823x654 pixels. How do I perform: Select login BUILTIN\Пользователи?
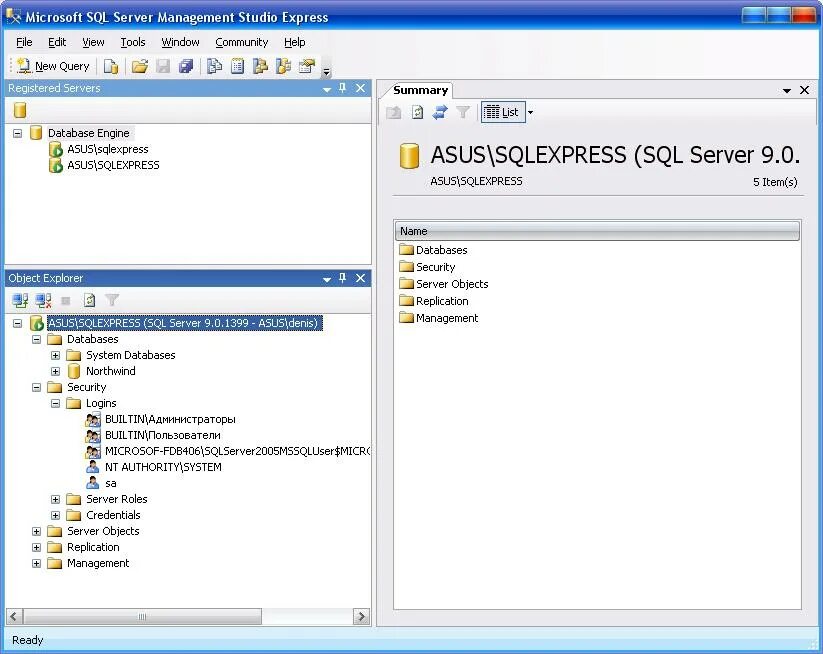[163, 436]
